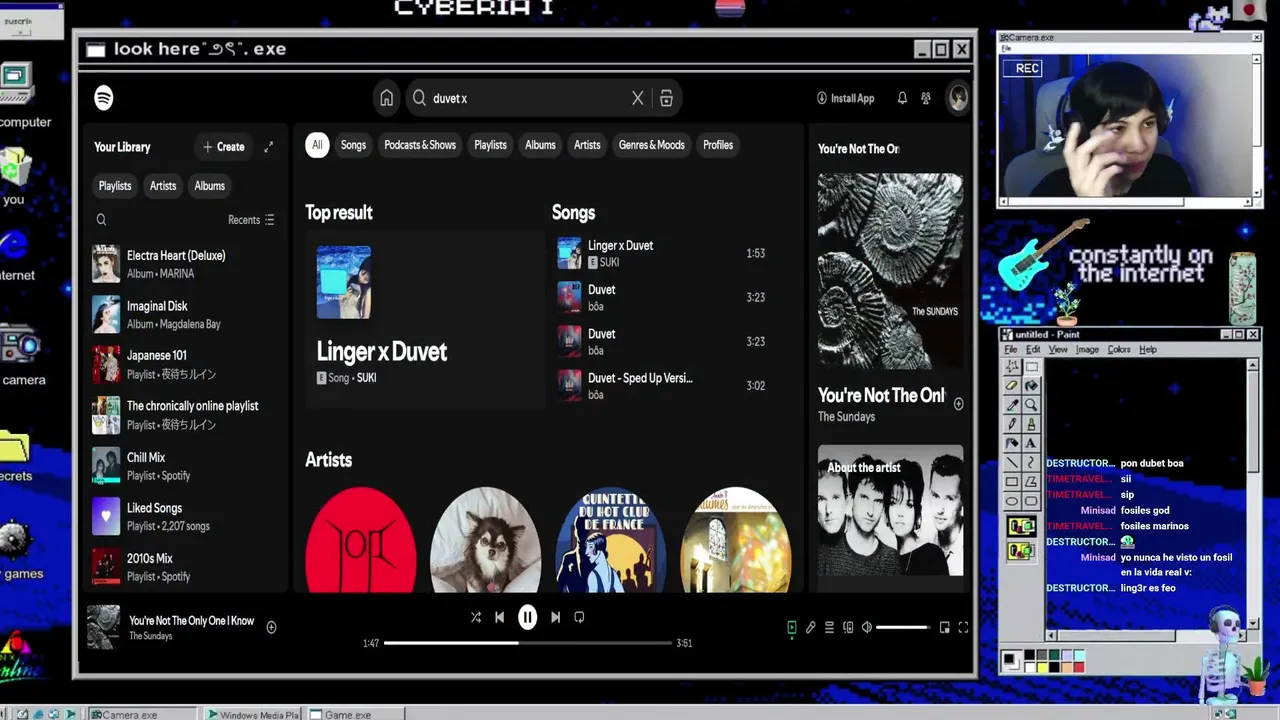Toggle repeat mode
1280x720 pixels.
[x=579, y=617]
